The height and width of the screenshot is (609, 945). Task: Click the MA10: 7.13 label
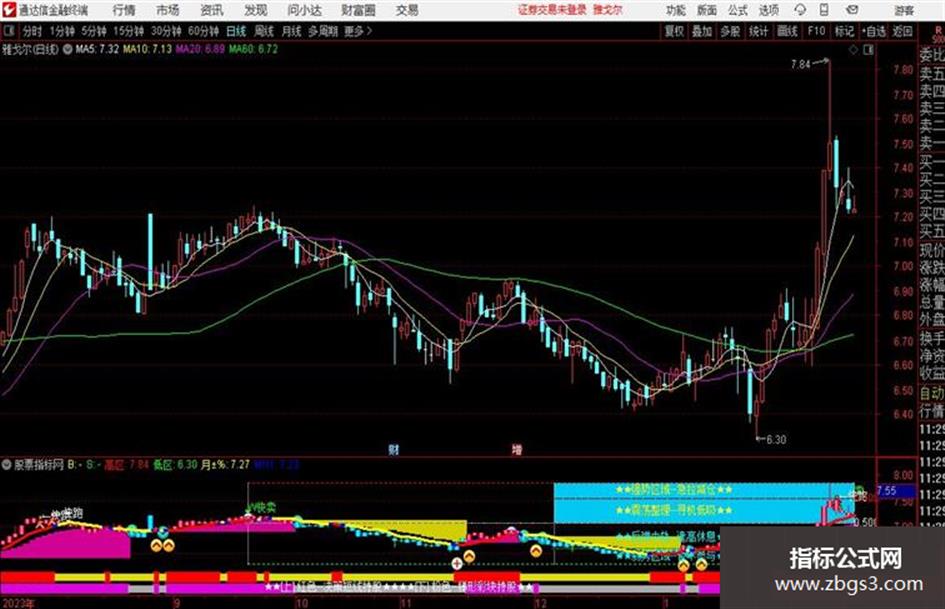coord(147,49)
